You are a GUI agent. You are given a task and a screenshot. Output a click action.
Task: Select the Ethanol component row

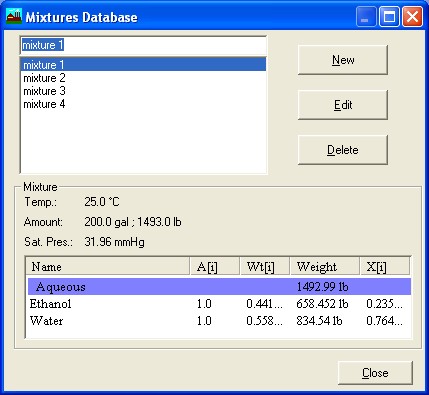click(219, 304)
